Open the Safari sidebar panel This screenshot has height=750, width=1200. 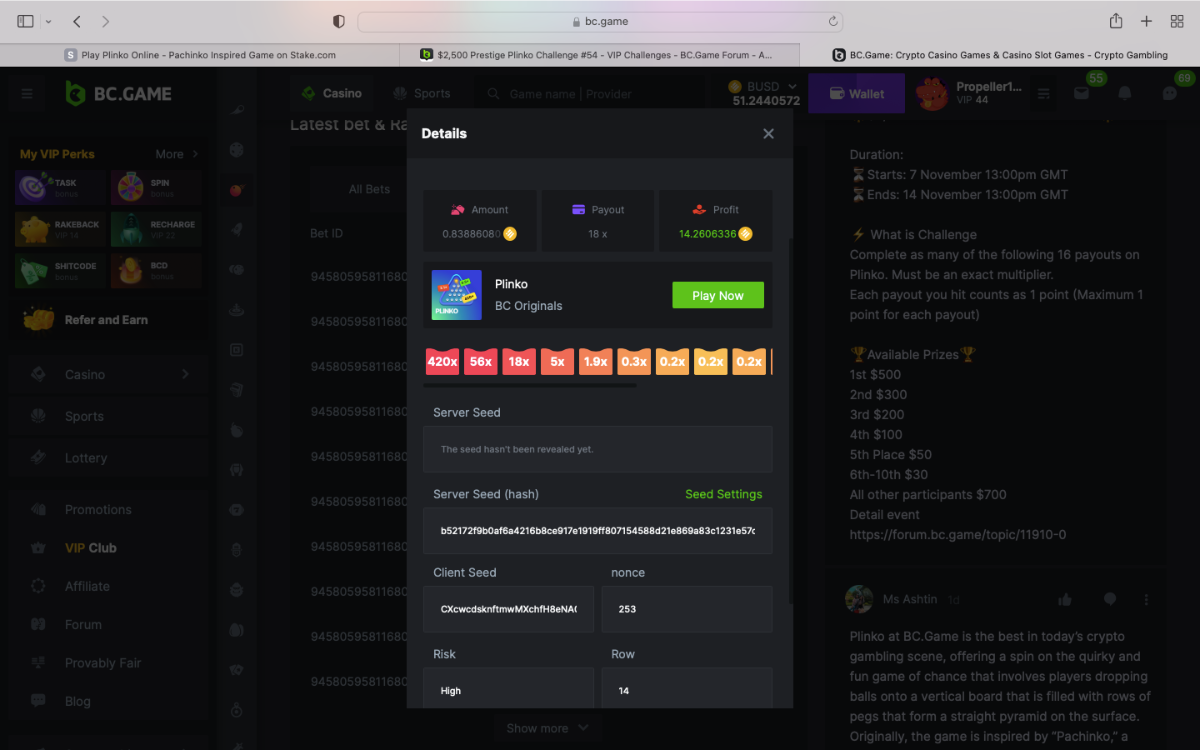(x=26, y=21)
